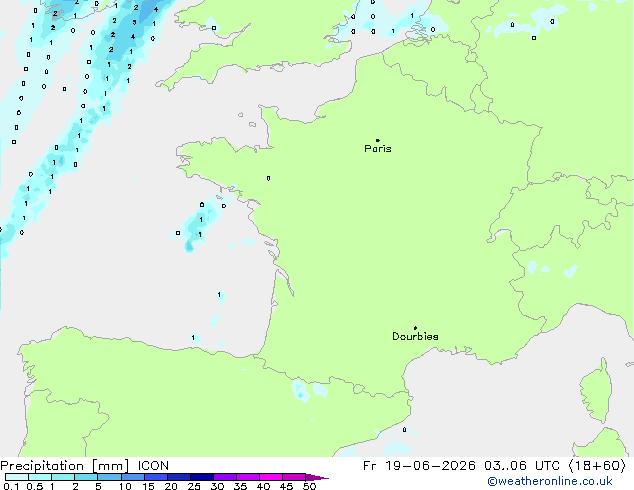The width and height of the screenshot is (634, 490).
Task: Open the weatheronline.co.uk copyright link
Action: click(x=550, y=481)
